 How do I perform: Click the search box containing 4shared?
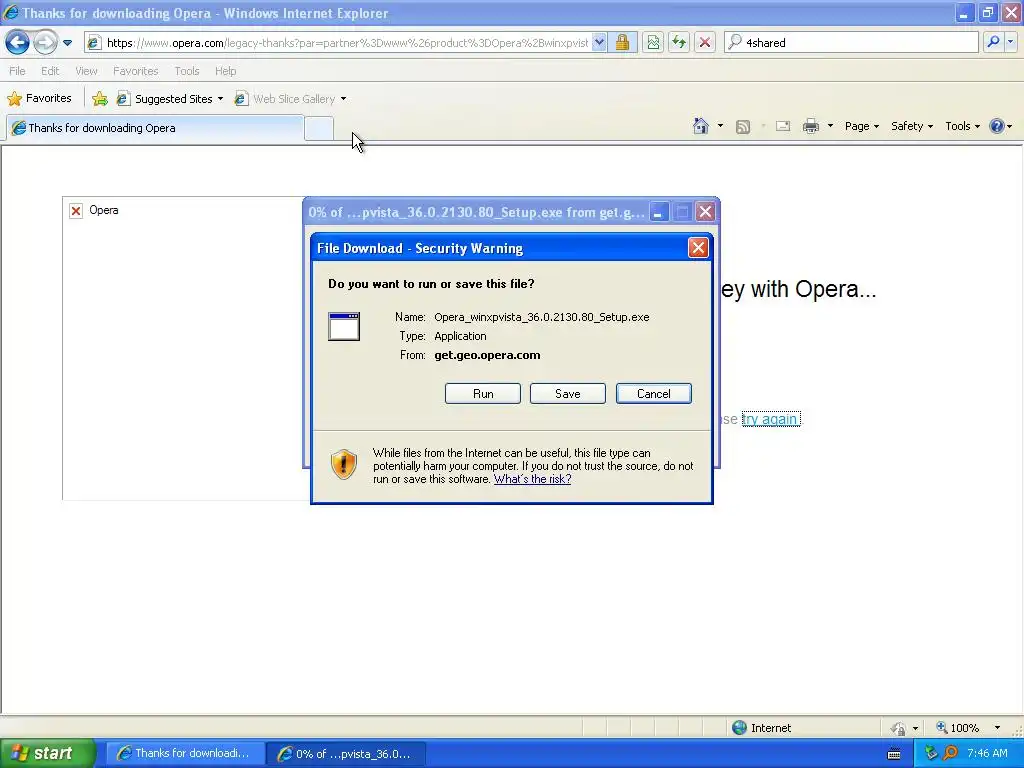coord(851,43)
